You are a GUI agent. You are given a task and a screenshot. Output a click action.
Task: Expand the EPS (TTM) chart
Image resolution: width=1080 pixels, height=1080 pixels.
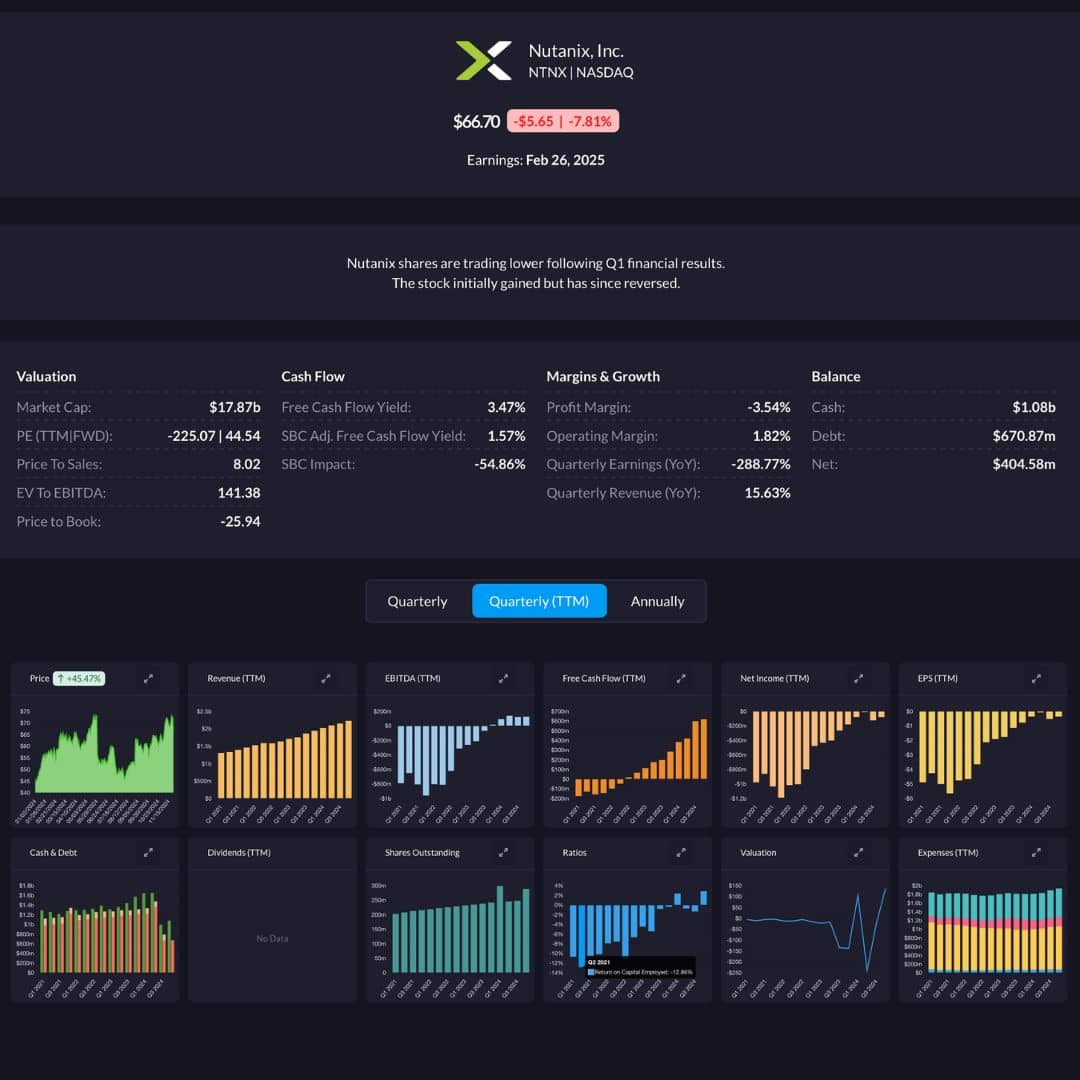(x=1036, y=678)
